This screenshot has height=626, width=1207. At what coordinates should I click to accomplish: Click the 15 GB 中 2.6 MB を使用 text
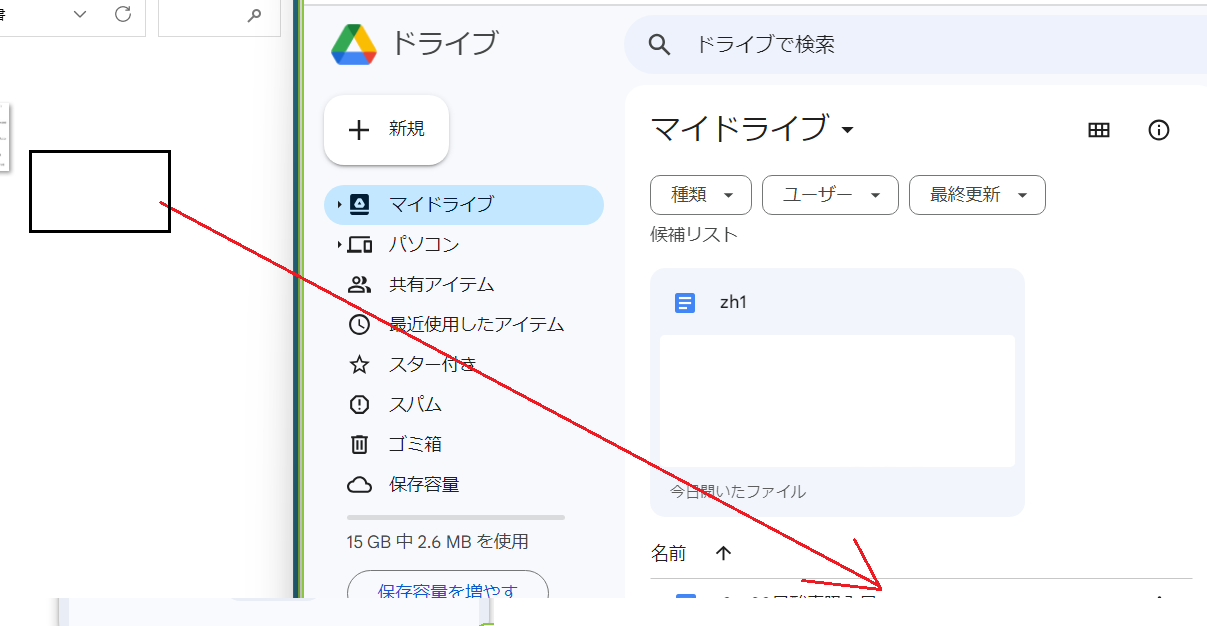(x=438, y=542)
